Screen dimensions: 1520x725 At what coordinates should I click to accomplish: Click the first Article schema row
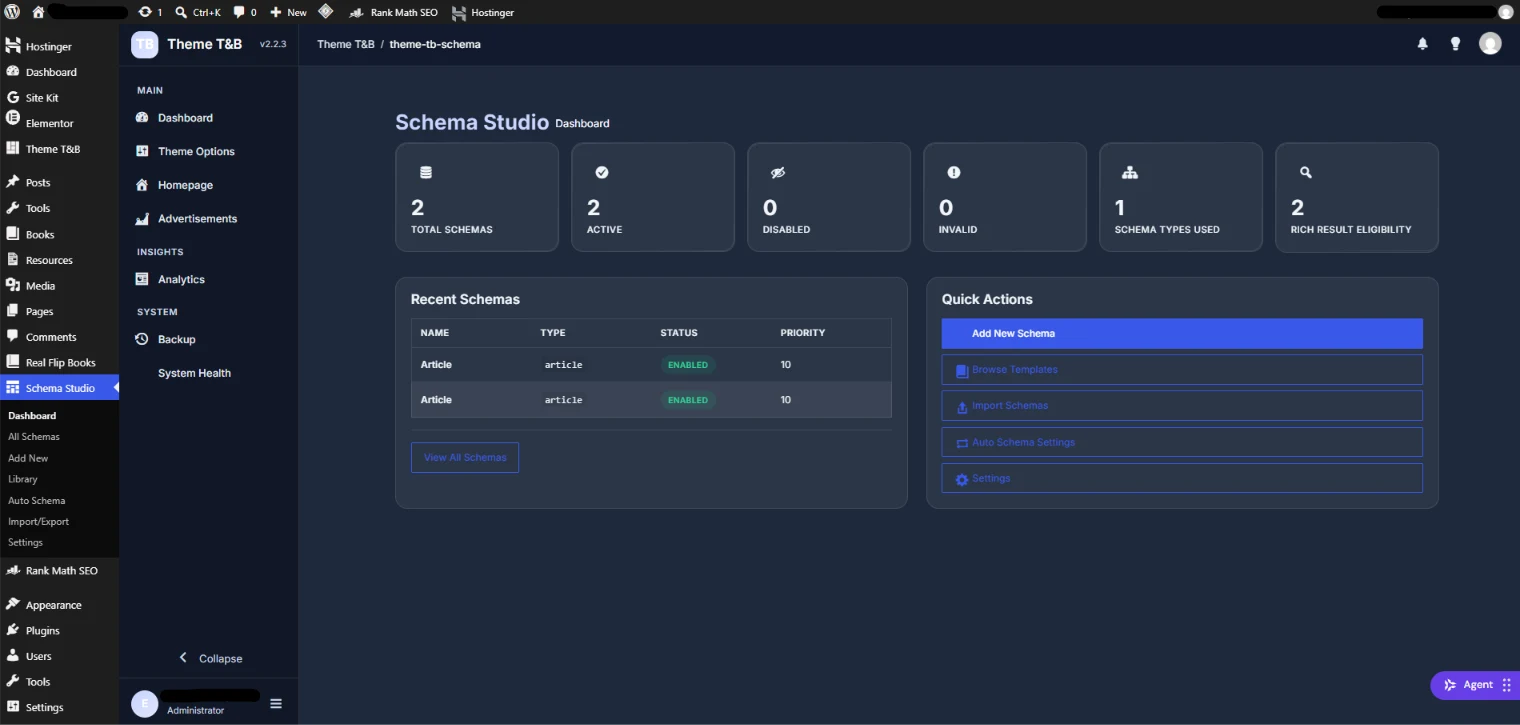click(x=651, y=365)
